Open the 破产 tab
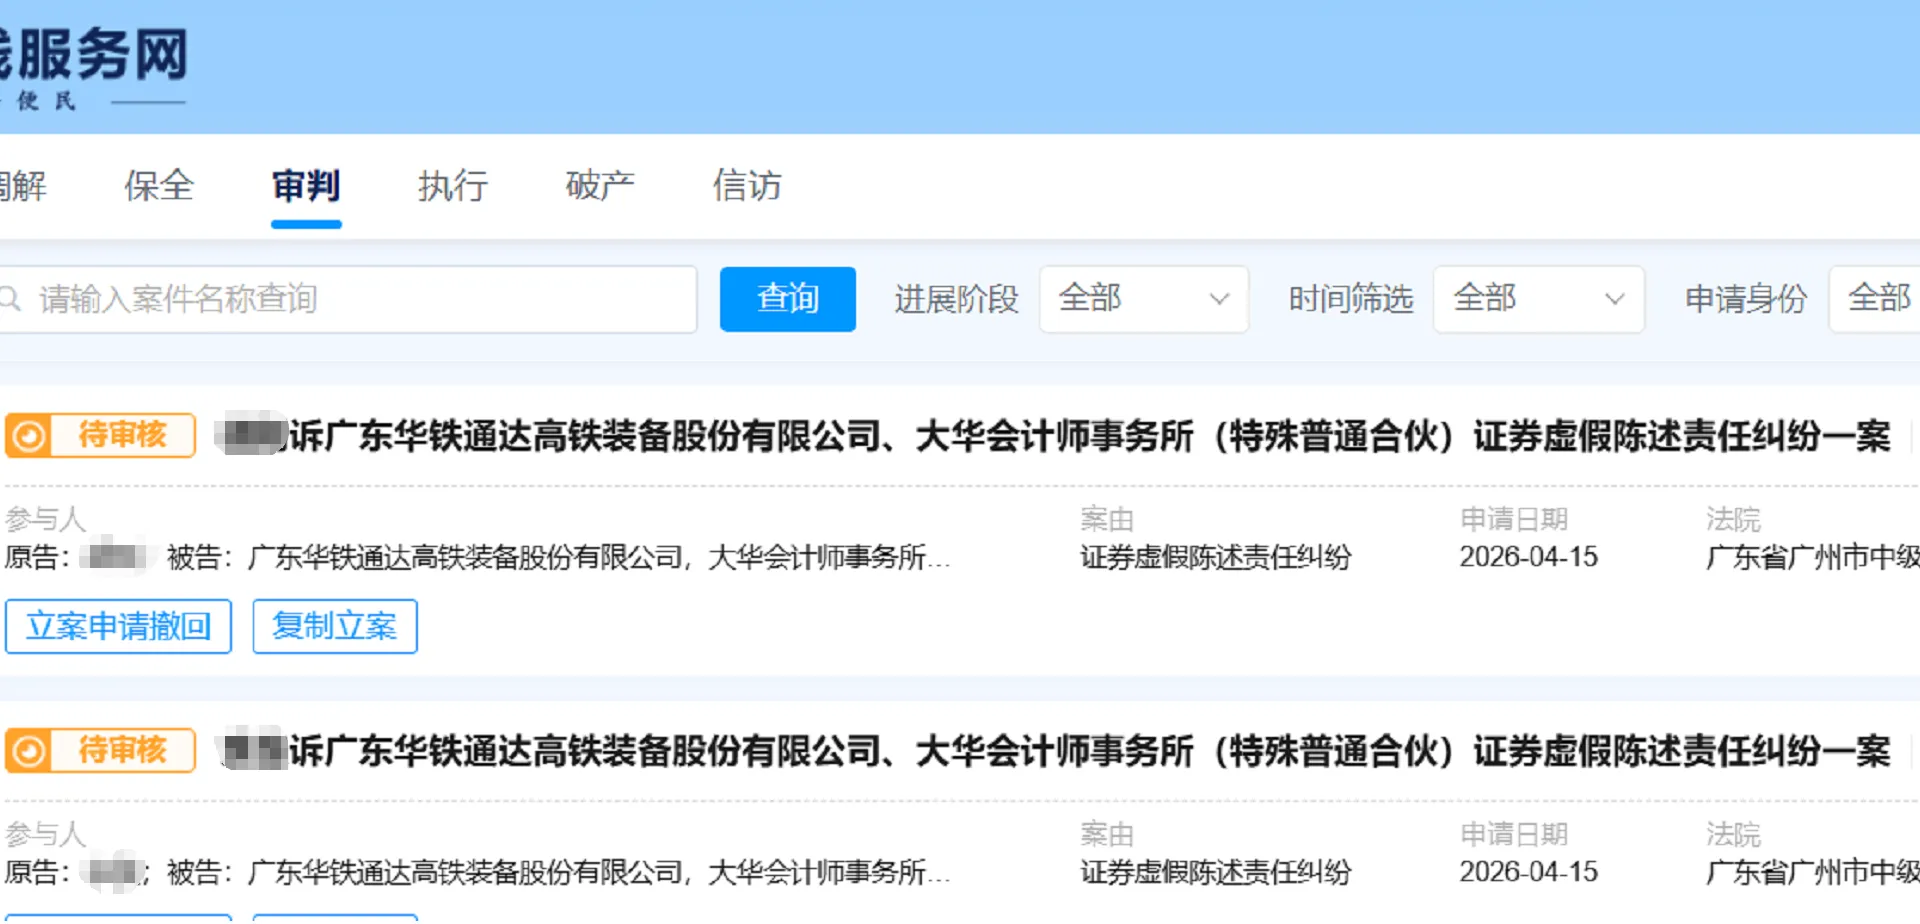 point(600,186)
